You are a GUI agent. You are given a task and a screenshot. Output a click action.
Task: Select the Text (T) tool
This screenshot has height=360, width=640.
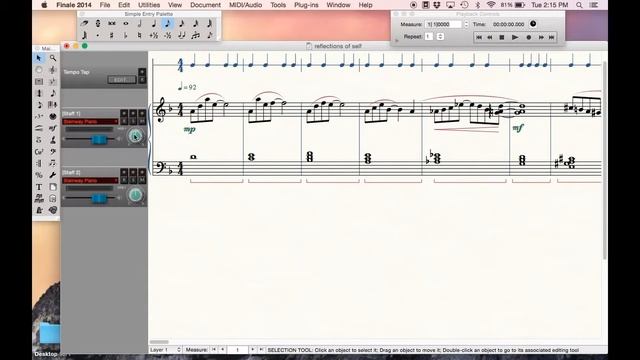click(39, 187)
